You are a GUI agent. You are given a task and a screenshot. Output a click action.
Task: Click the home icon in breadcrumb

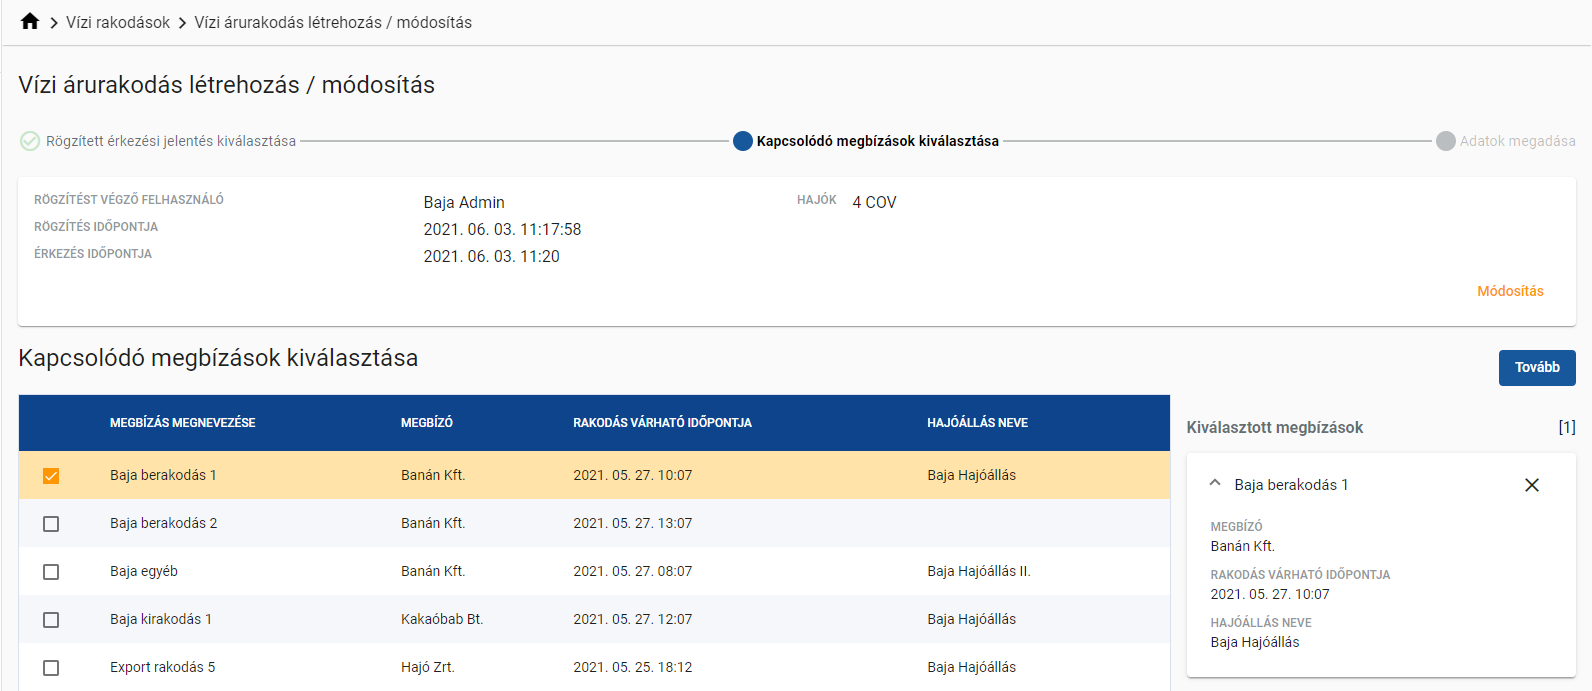coord(30,22)
